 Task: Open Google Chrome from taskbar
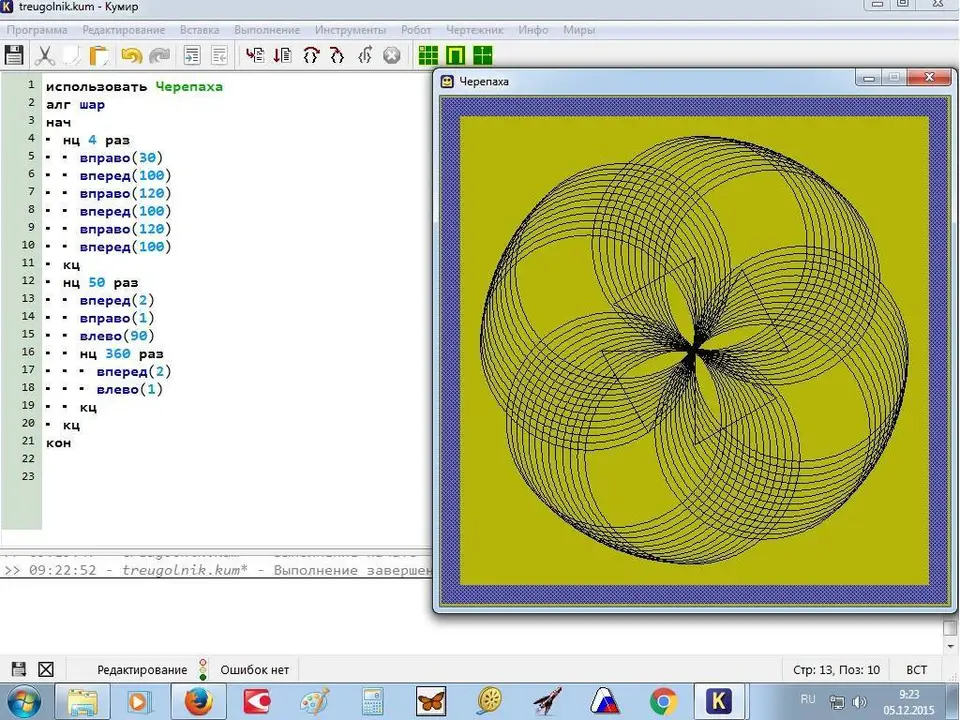click(x=664, y=702)
